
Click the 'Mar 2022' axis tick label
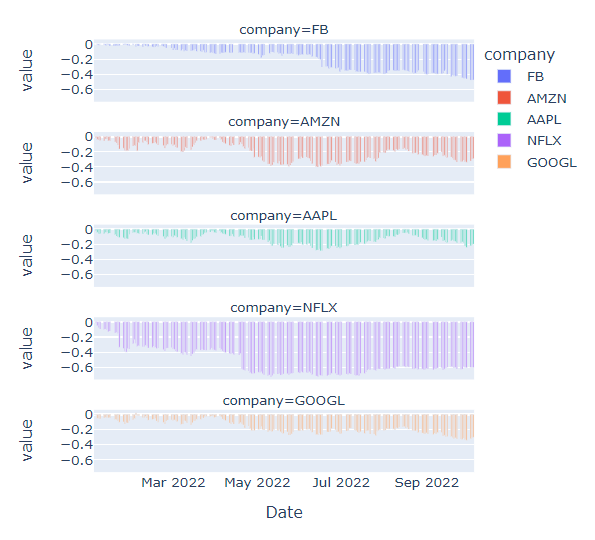(x=173, y=483)
